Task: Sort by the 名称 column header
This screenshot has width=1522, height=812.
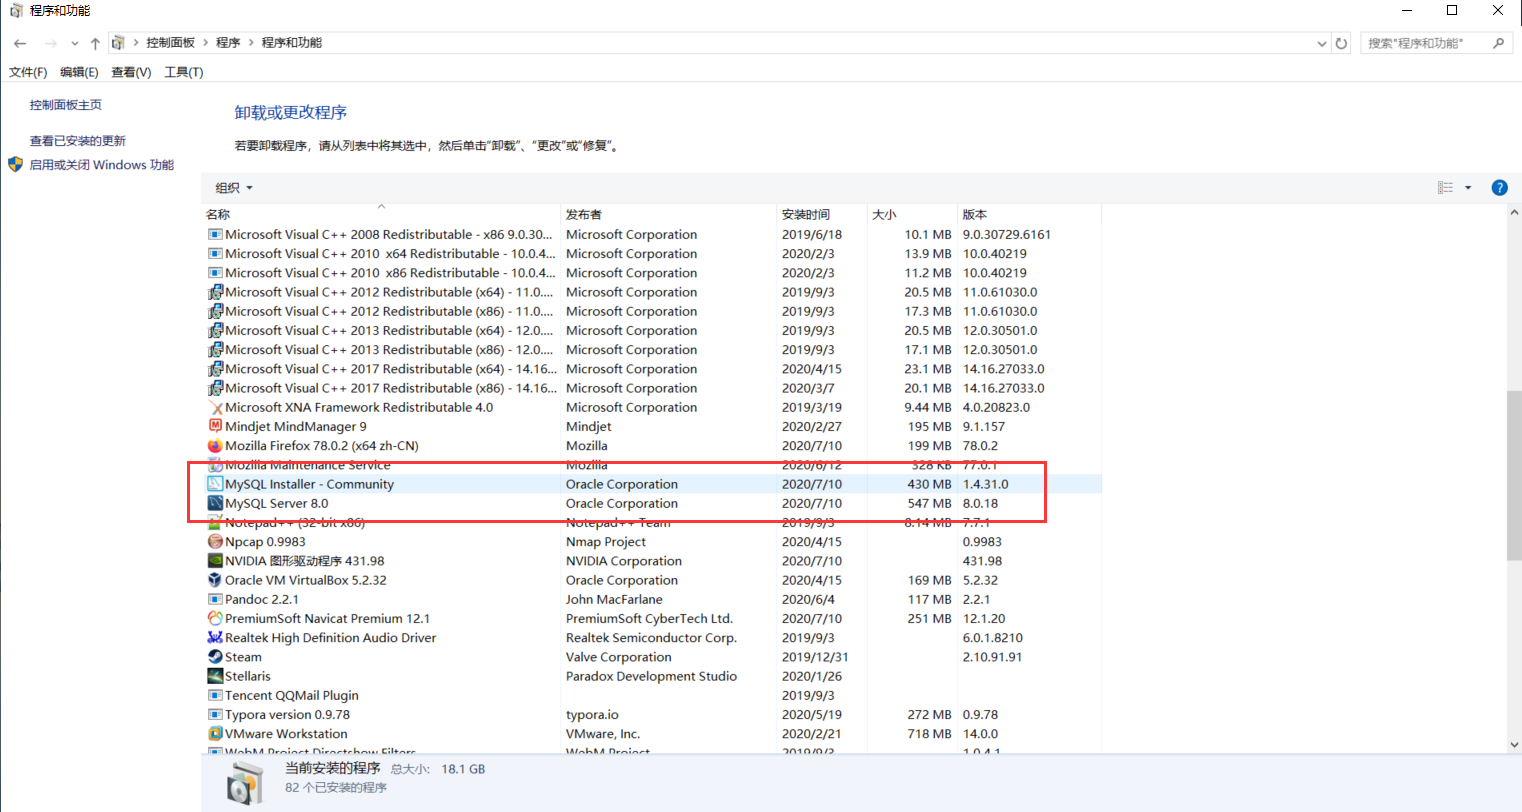Action: [381, 214]
